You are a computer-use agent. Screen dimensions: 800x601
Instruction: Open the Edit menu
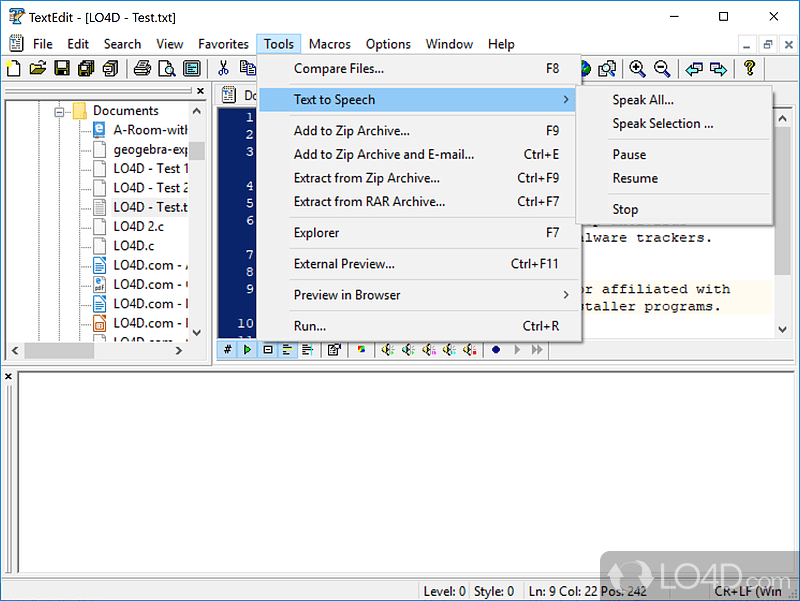(x=78, y=44)
